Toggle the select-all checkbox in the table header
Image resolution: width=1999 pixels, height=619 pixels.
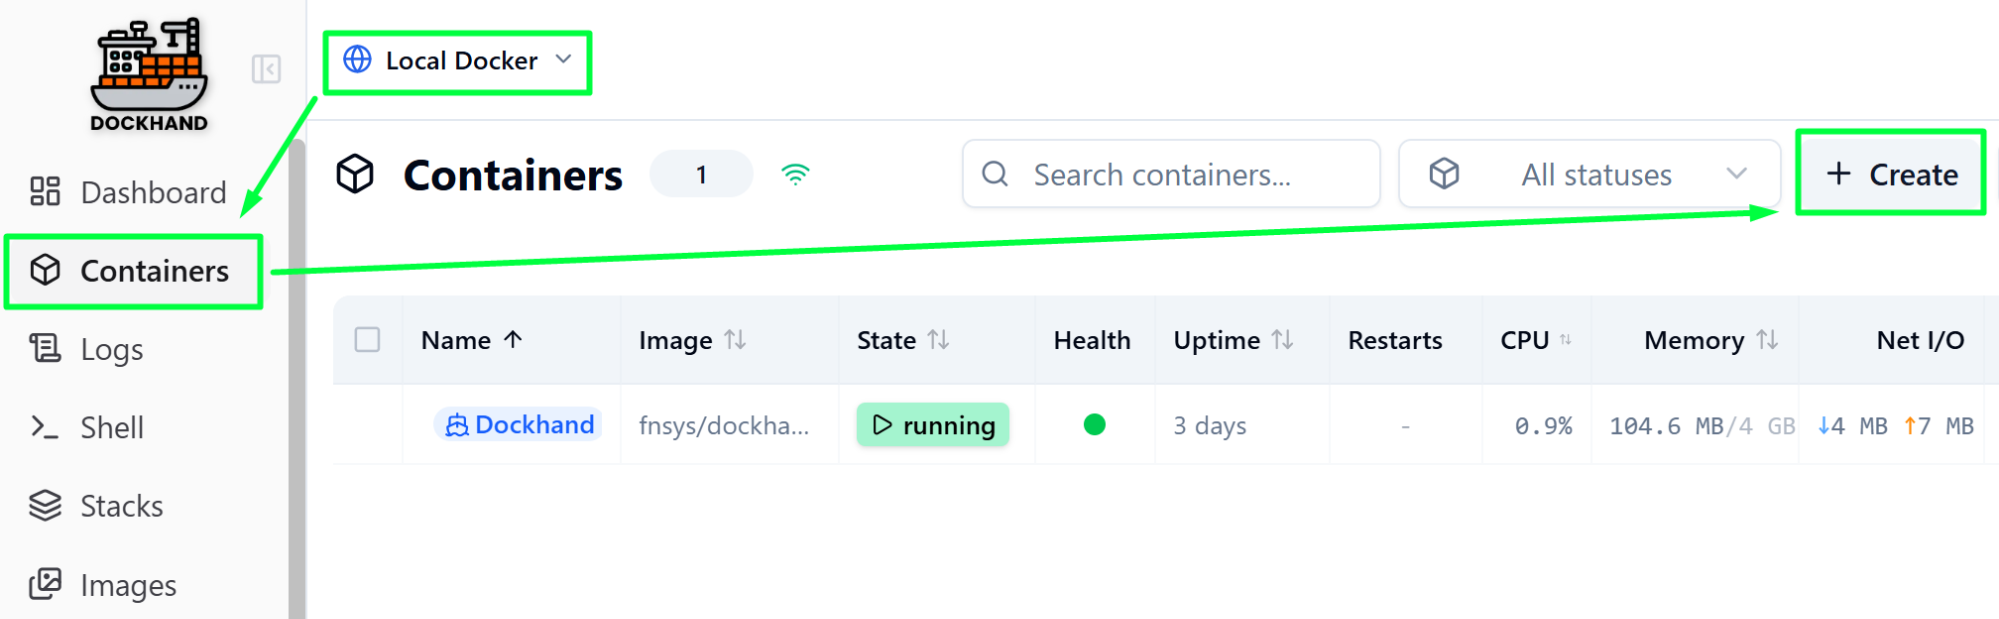367,340
